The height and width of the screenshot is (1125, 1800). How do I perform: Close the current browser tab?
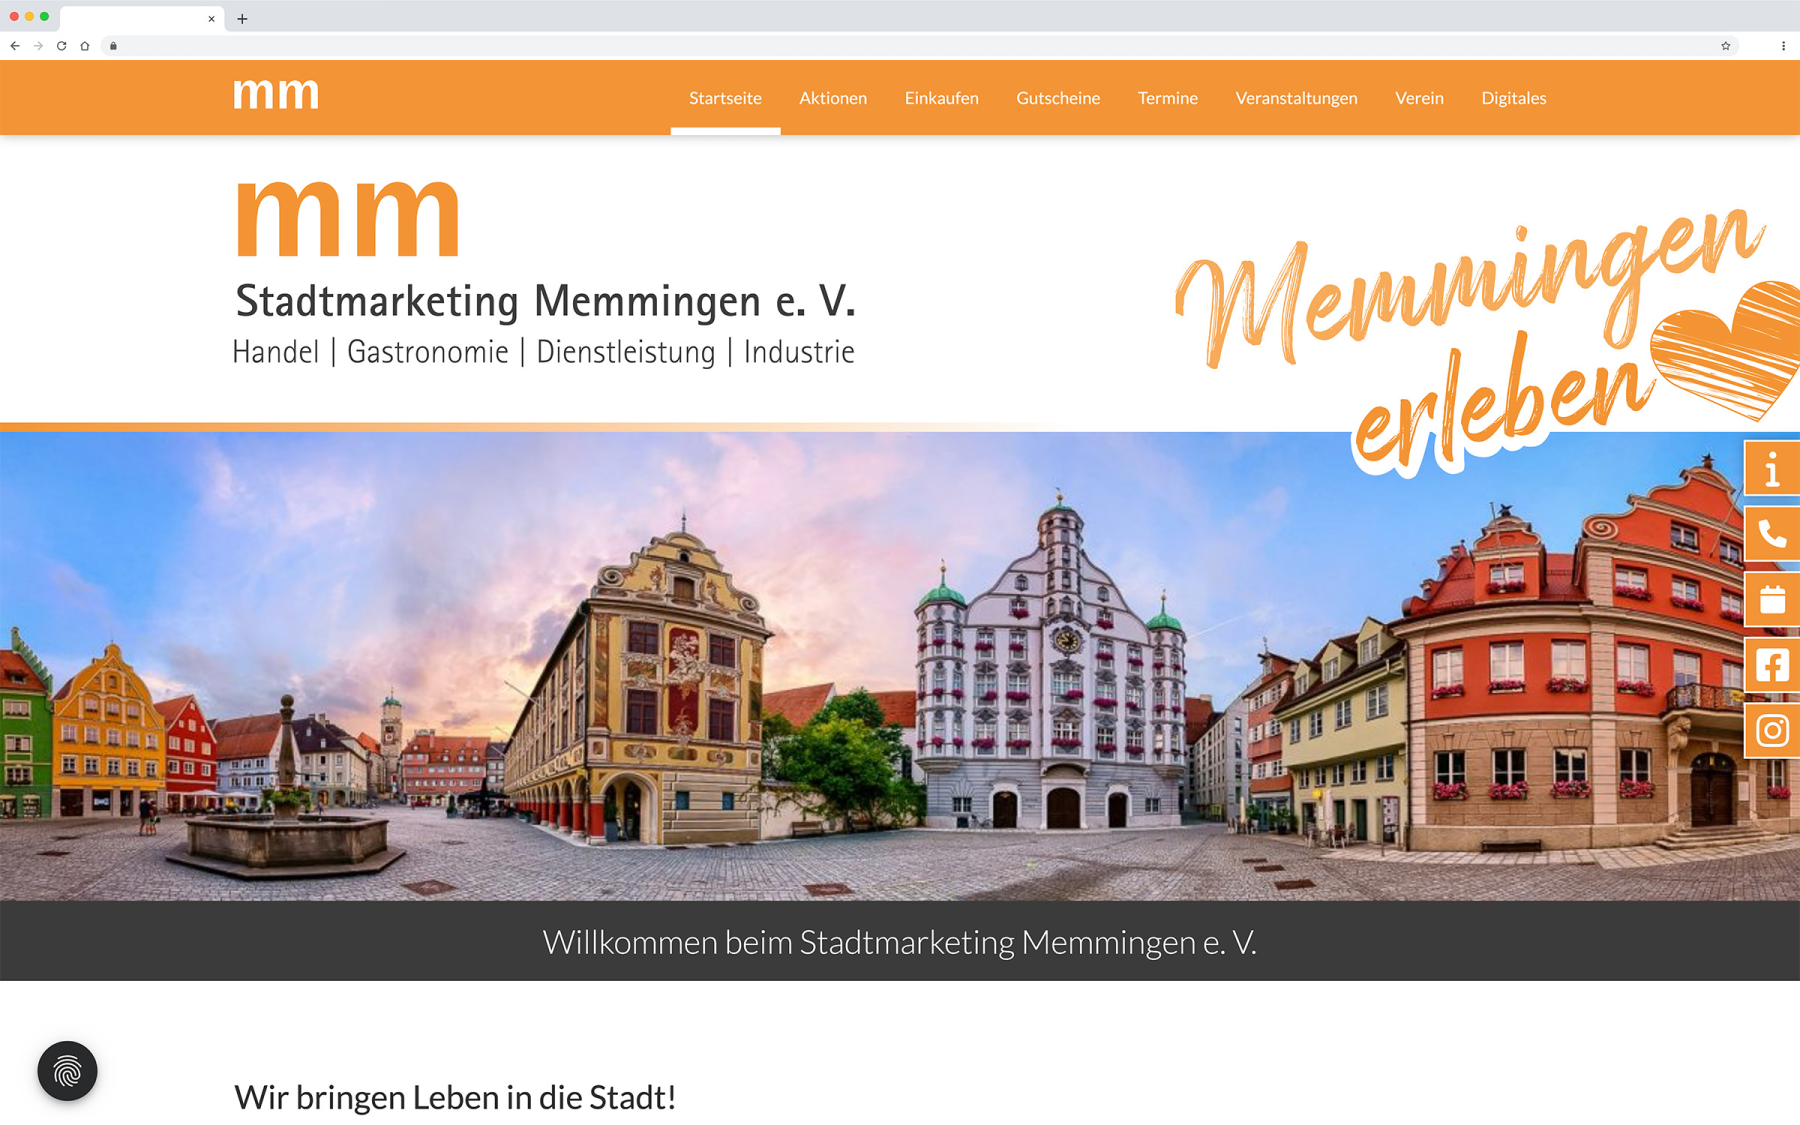211,19
